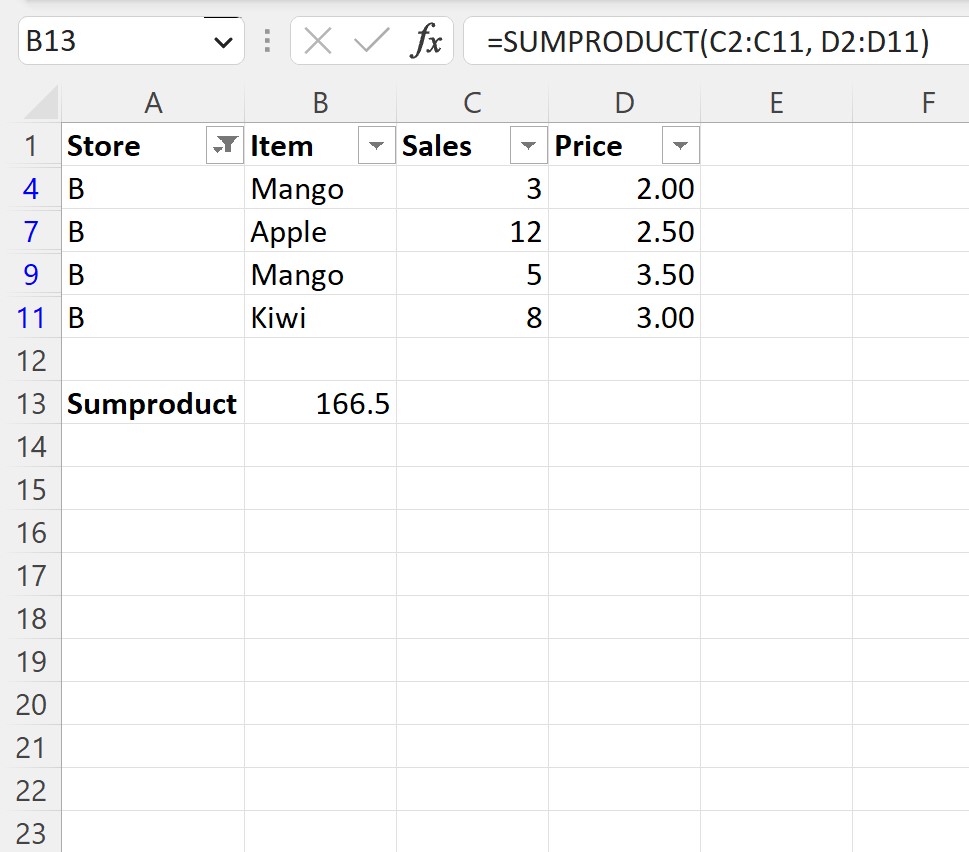Cancel the formula entry with X icon

click(x=318, y=41)
